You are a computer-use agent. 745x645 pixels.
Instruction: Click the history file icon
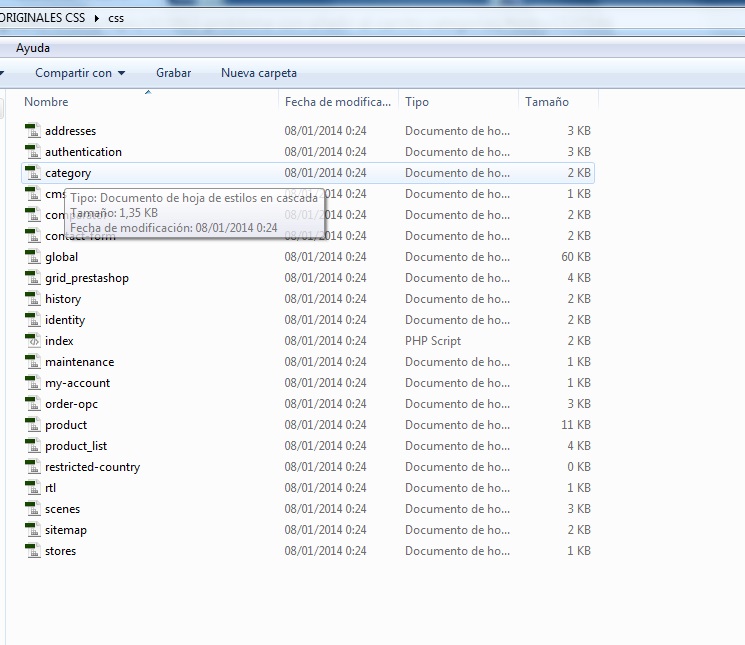pyautogui.click(x=33, y=298)
